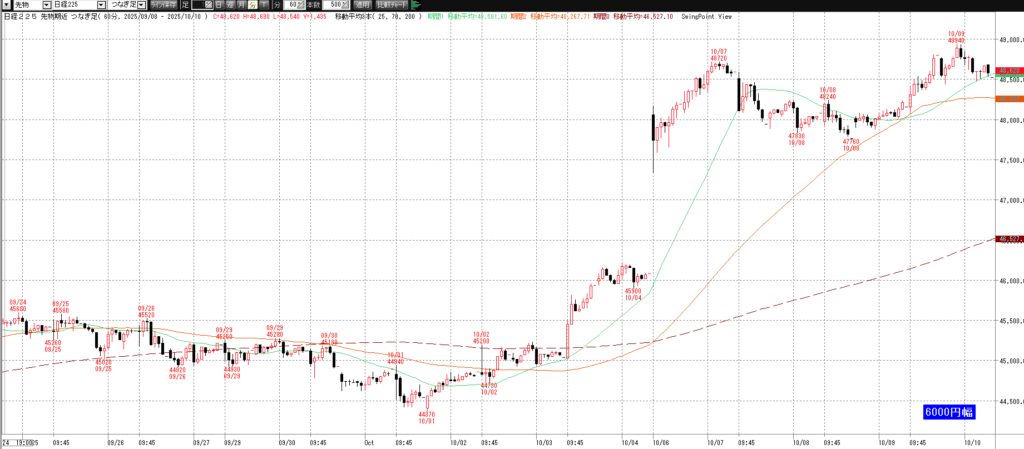Click the 60 minutes interval field
1024x449 pixels.
(291, 5)
